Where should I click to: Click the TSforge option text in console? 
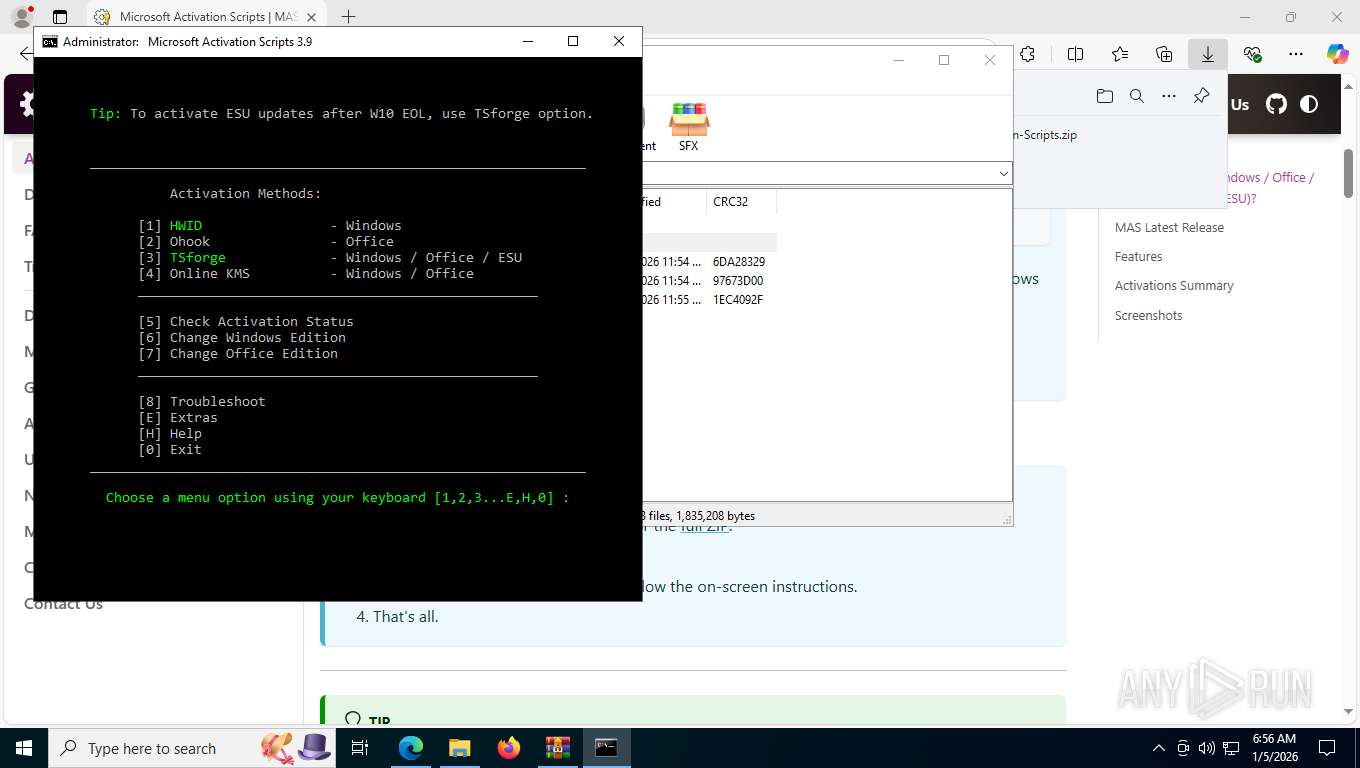click(x=198, y=258)
